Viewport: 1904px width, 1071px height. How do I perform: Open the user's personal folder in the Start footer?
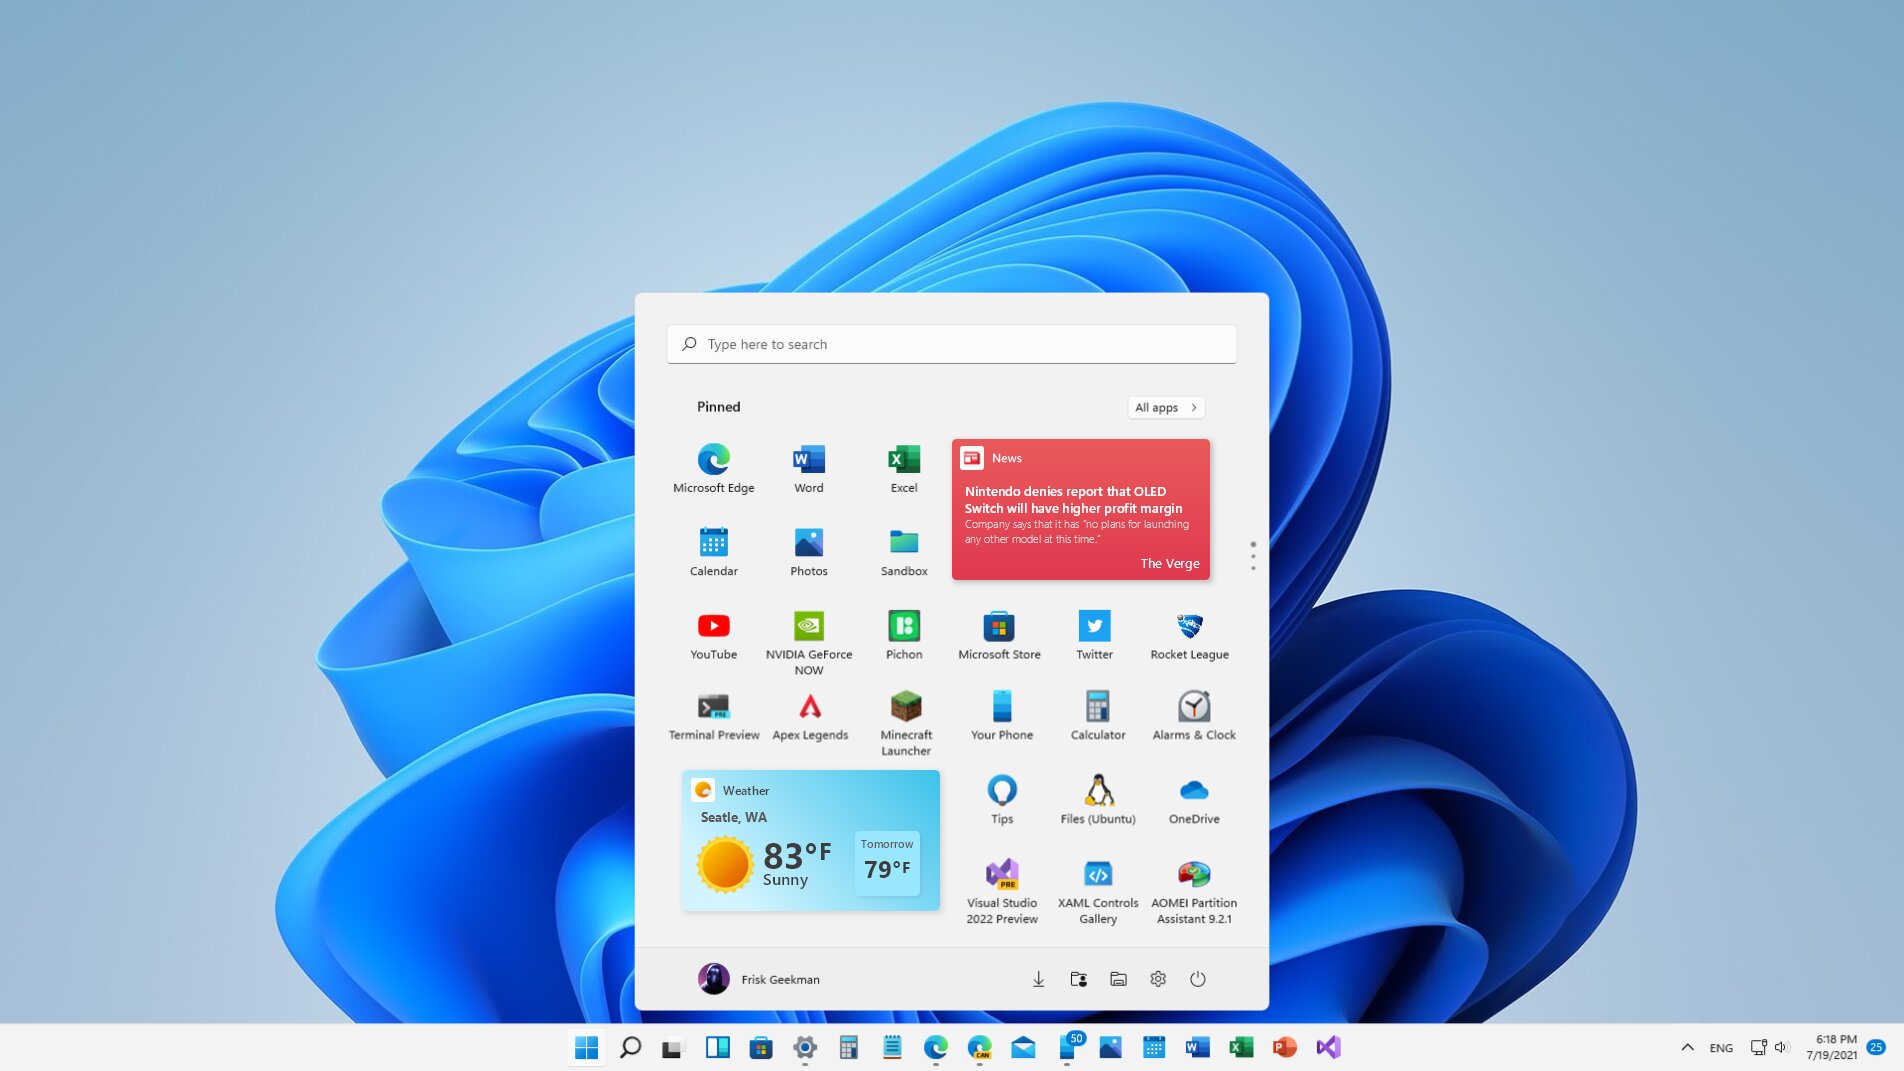click(x=1078, y=979)
